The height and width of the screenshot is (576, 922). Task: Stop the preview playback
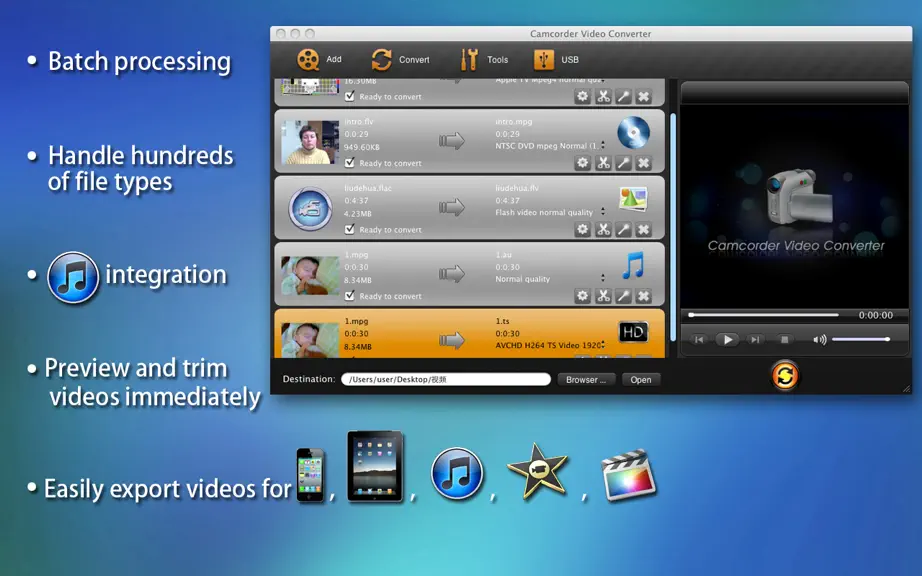coord(784,339)
